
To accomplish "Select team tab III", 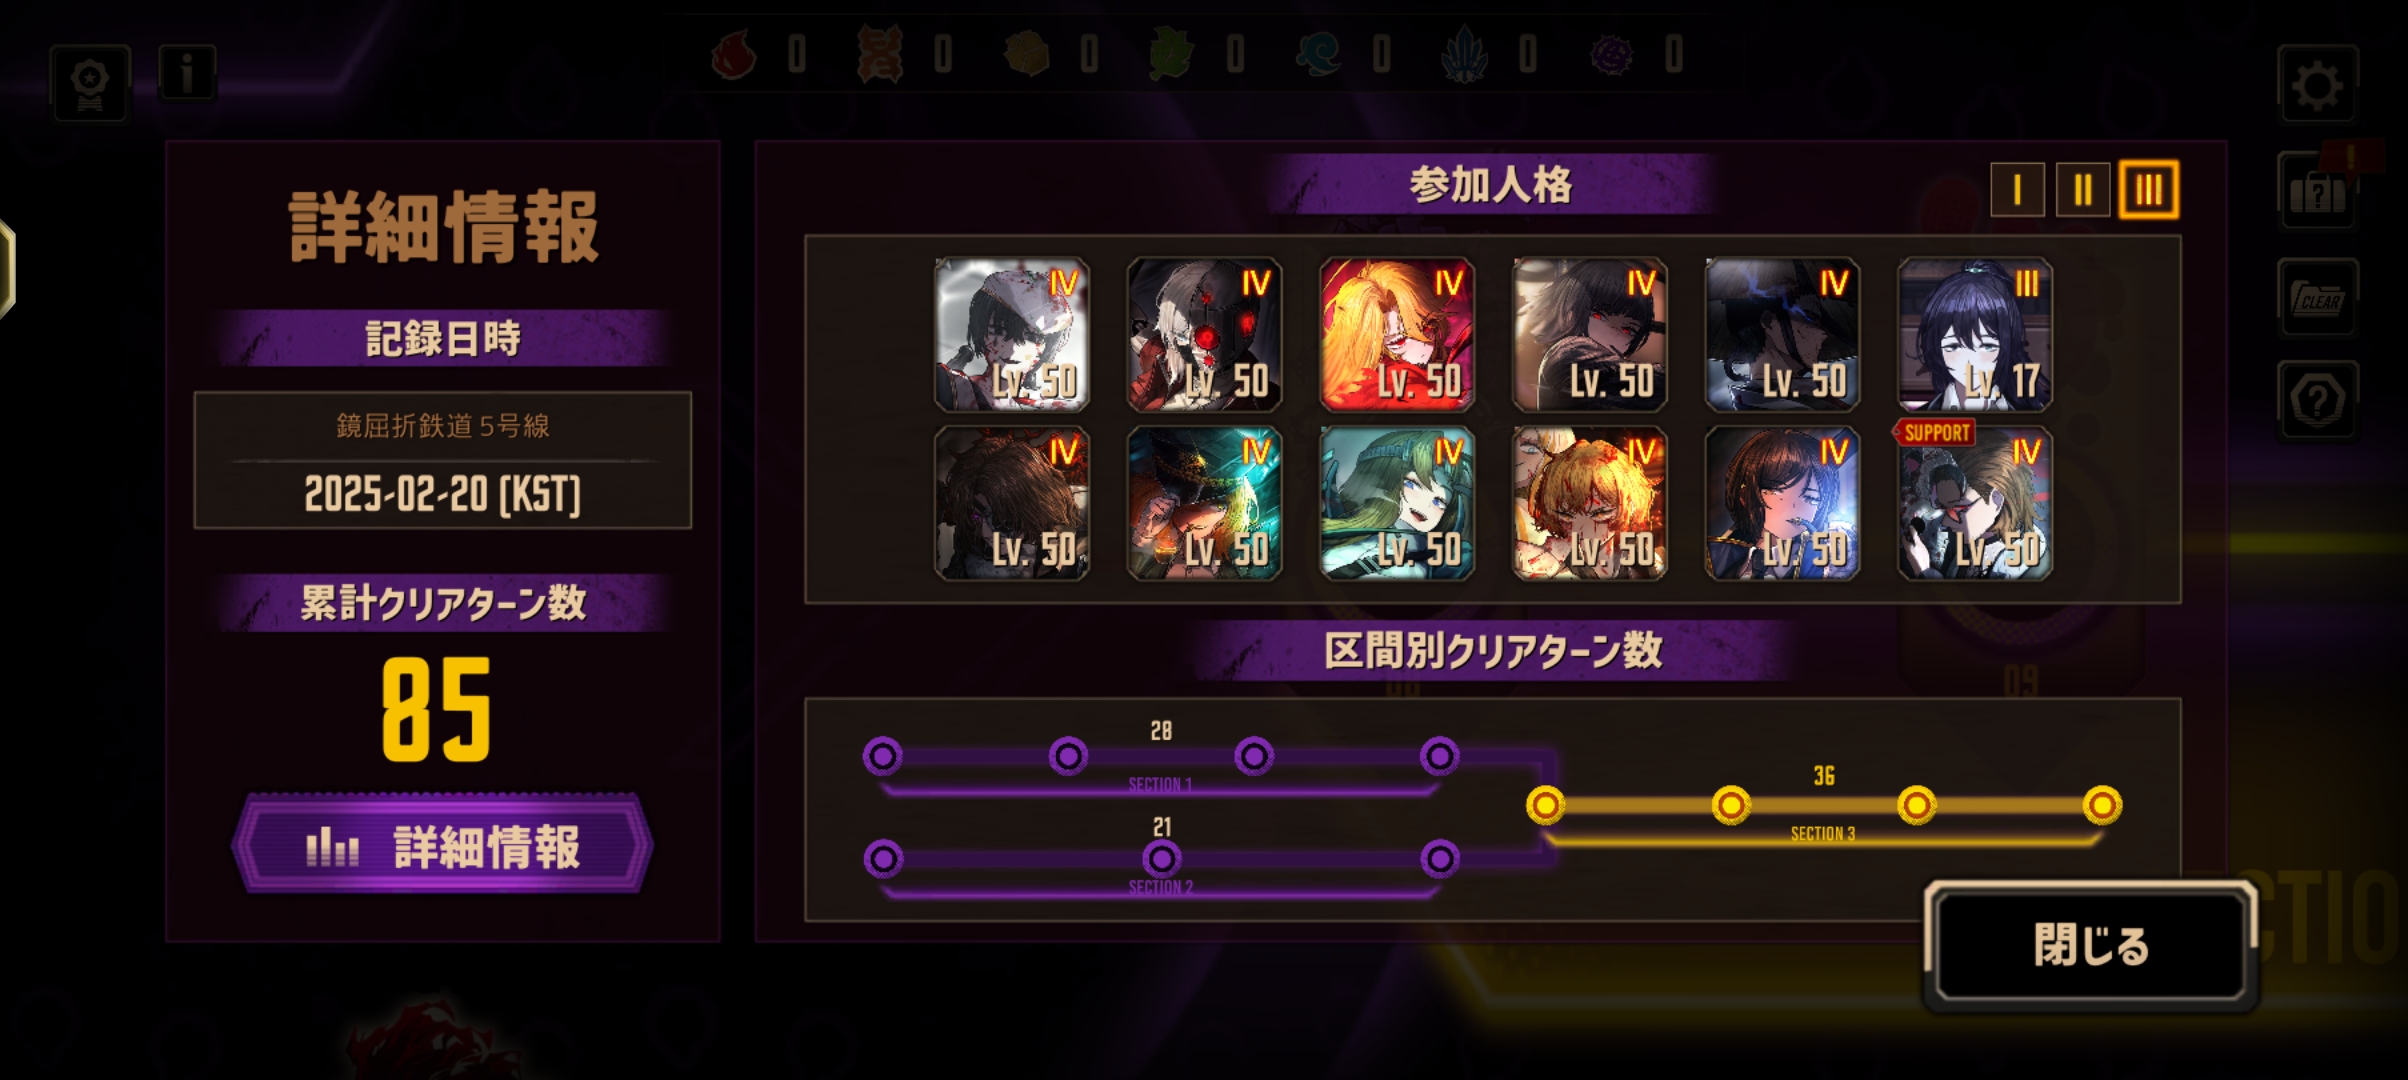I will click(2149, 190).
